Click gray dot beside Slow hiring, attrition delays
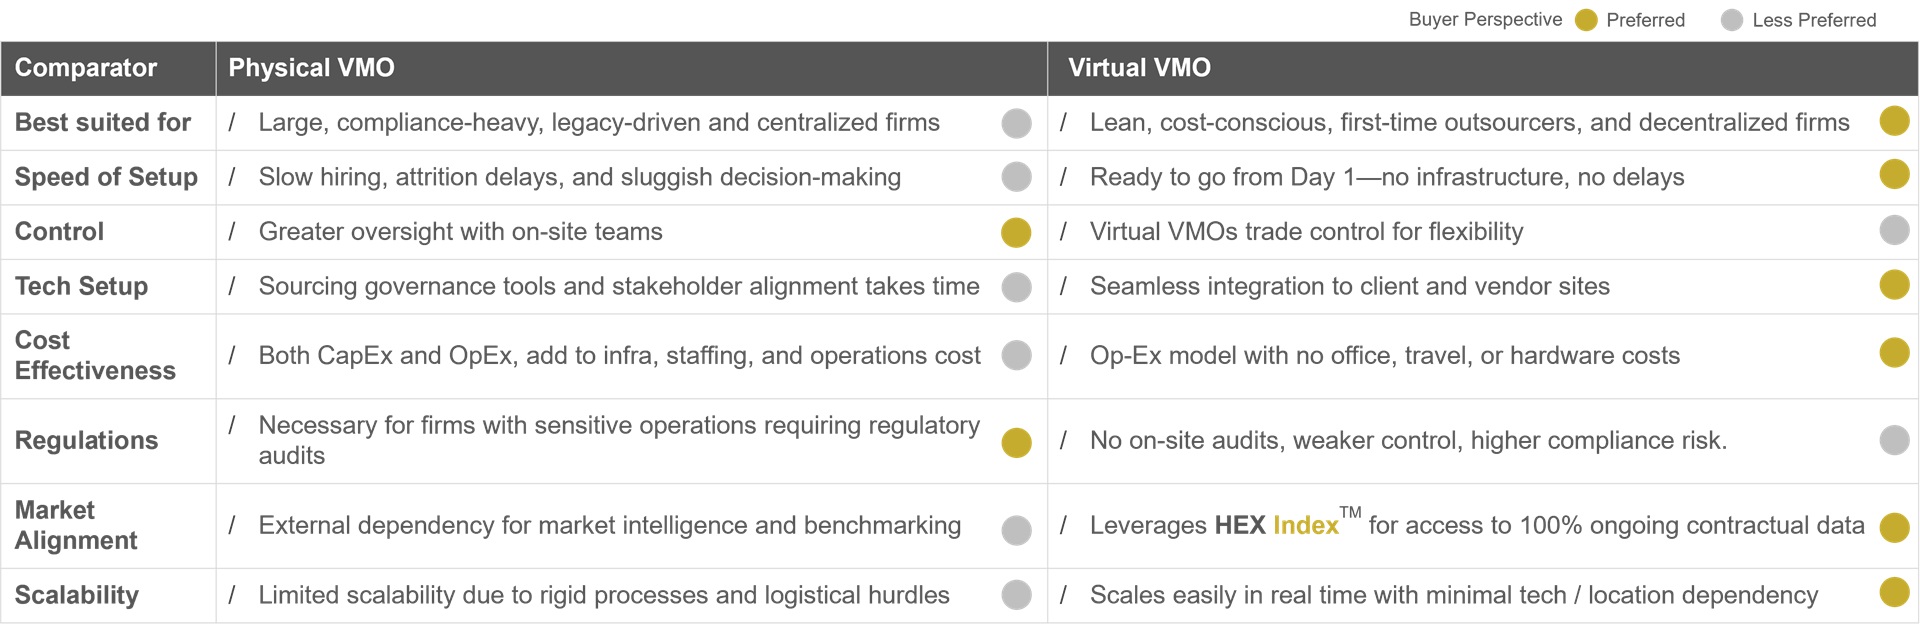The height and width of the screenshot is (626, 1920). [x=1016, y=177]
